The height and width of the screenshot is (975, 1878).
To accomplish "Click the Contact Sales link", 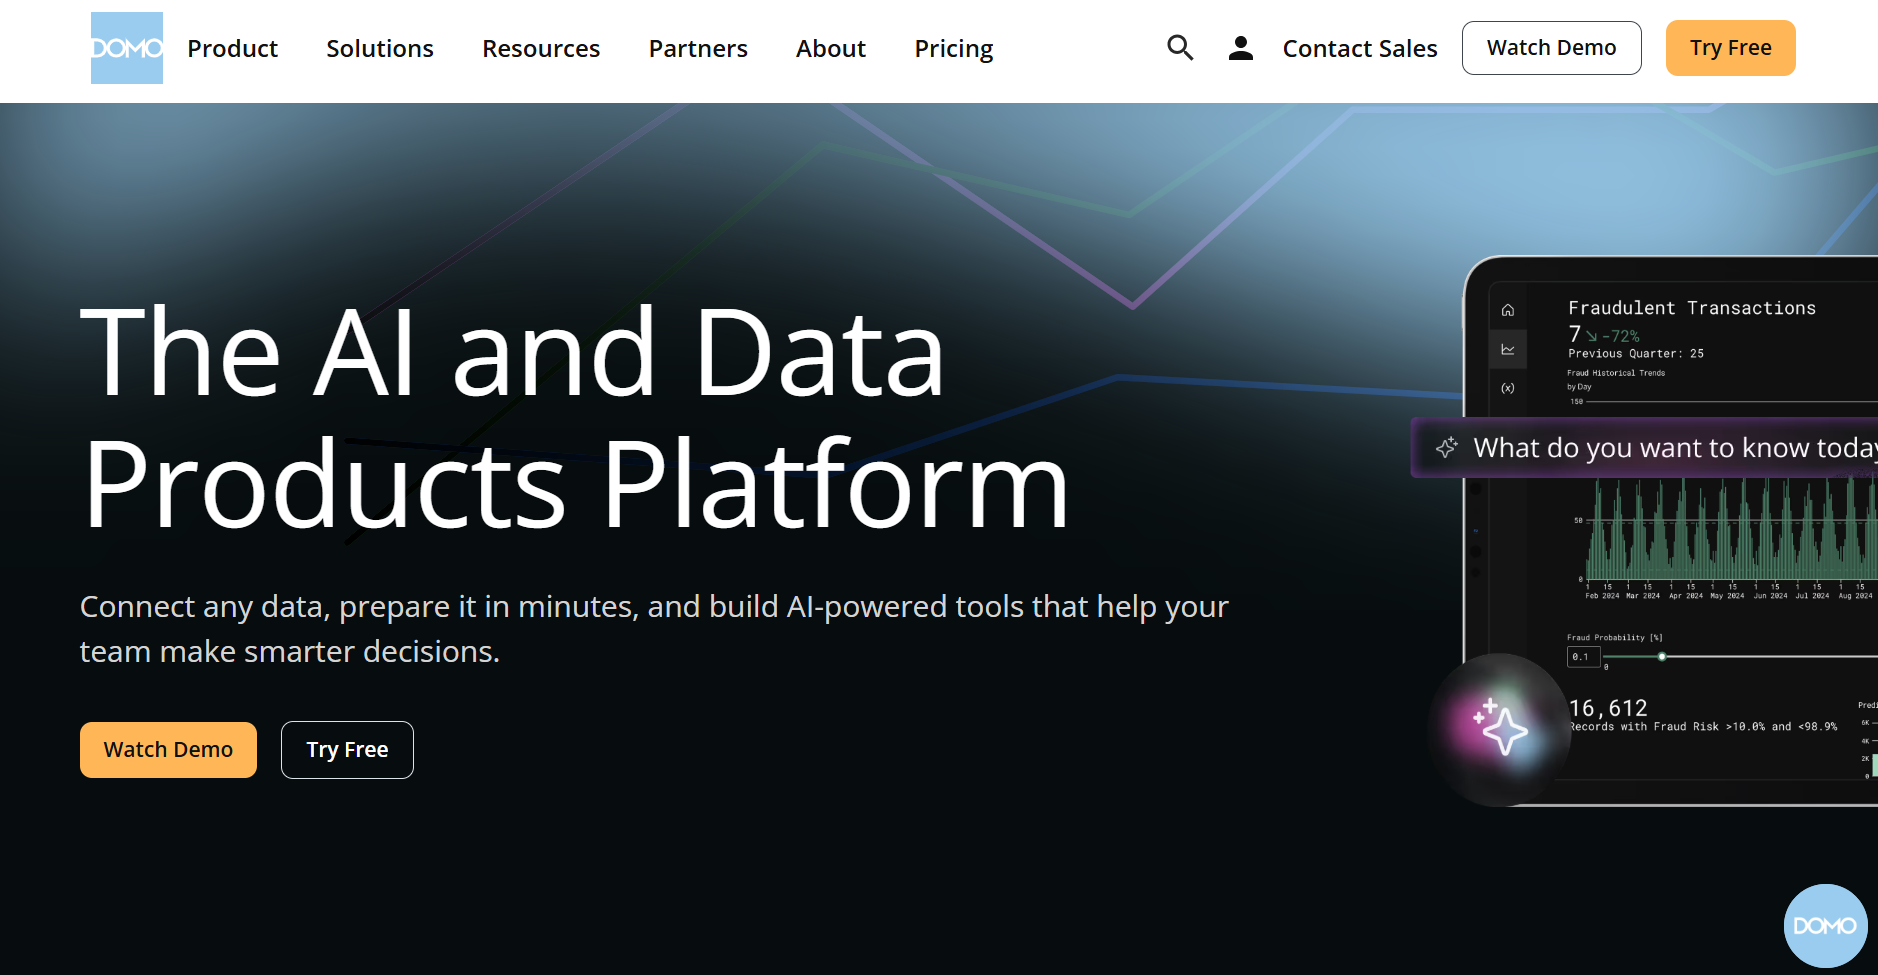I will 1359,48.
